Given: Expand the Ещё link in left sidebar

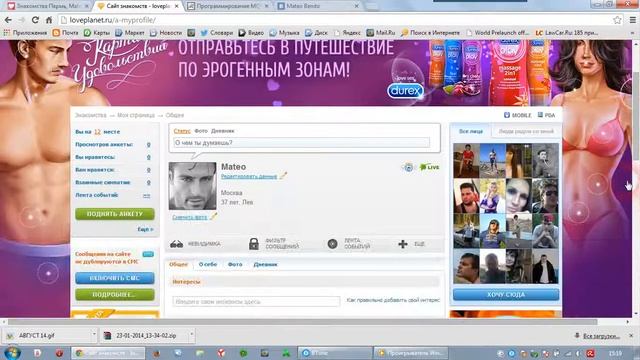Looking at the screenshot, I should pos(145,229).
